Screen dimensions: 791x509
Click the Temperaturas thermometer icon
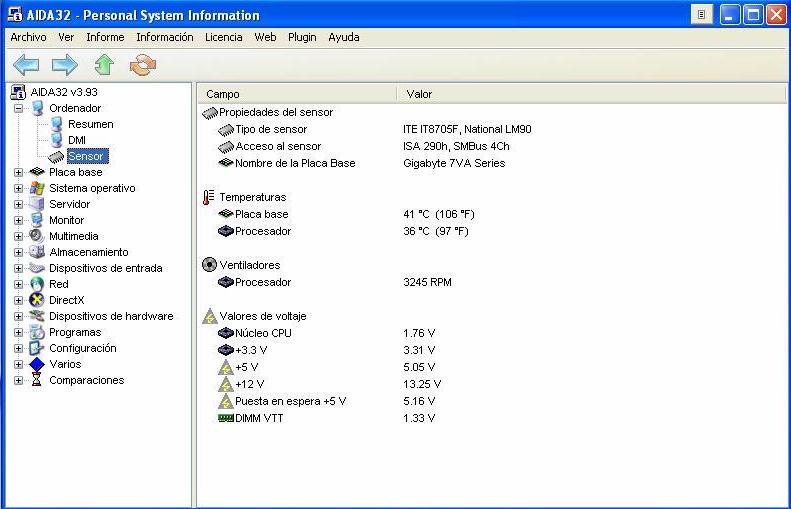pos(208,197)
